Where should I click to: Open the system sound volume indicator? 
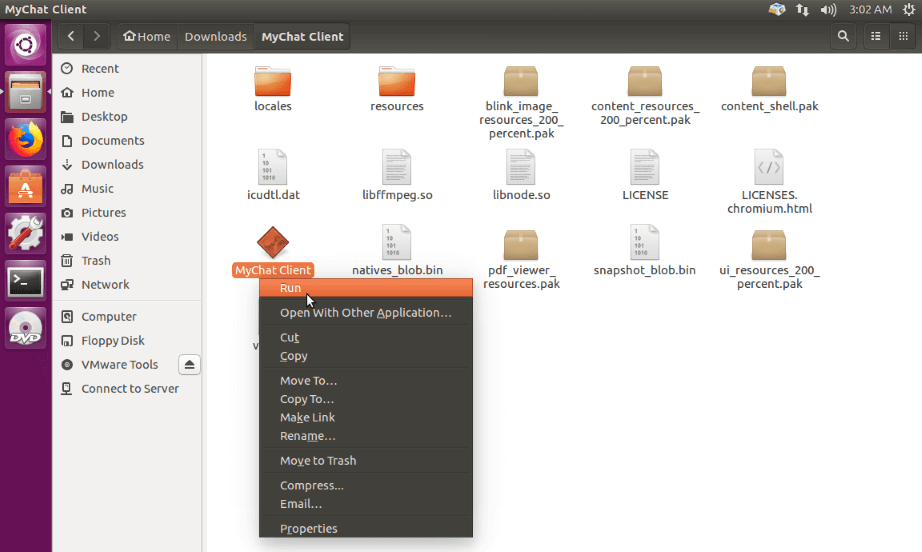[828, 10]
